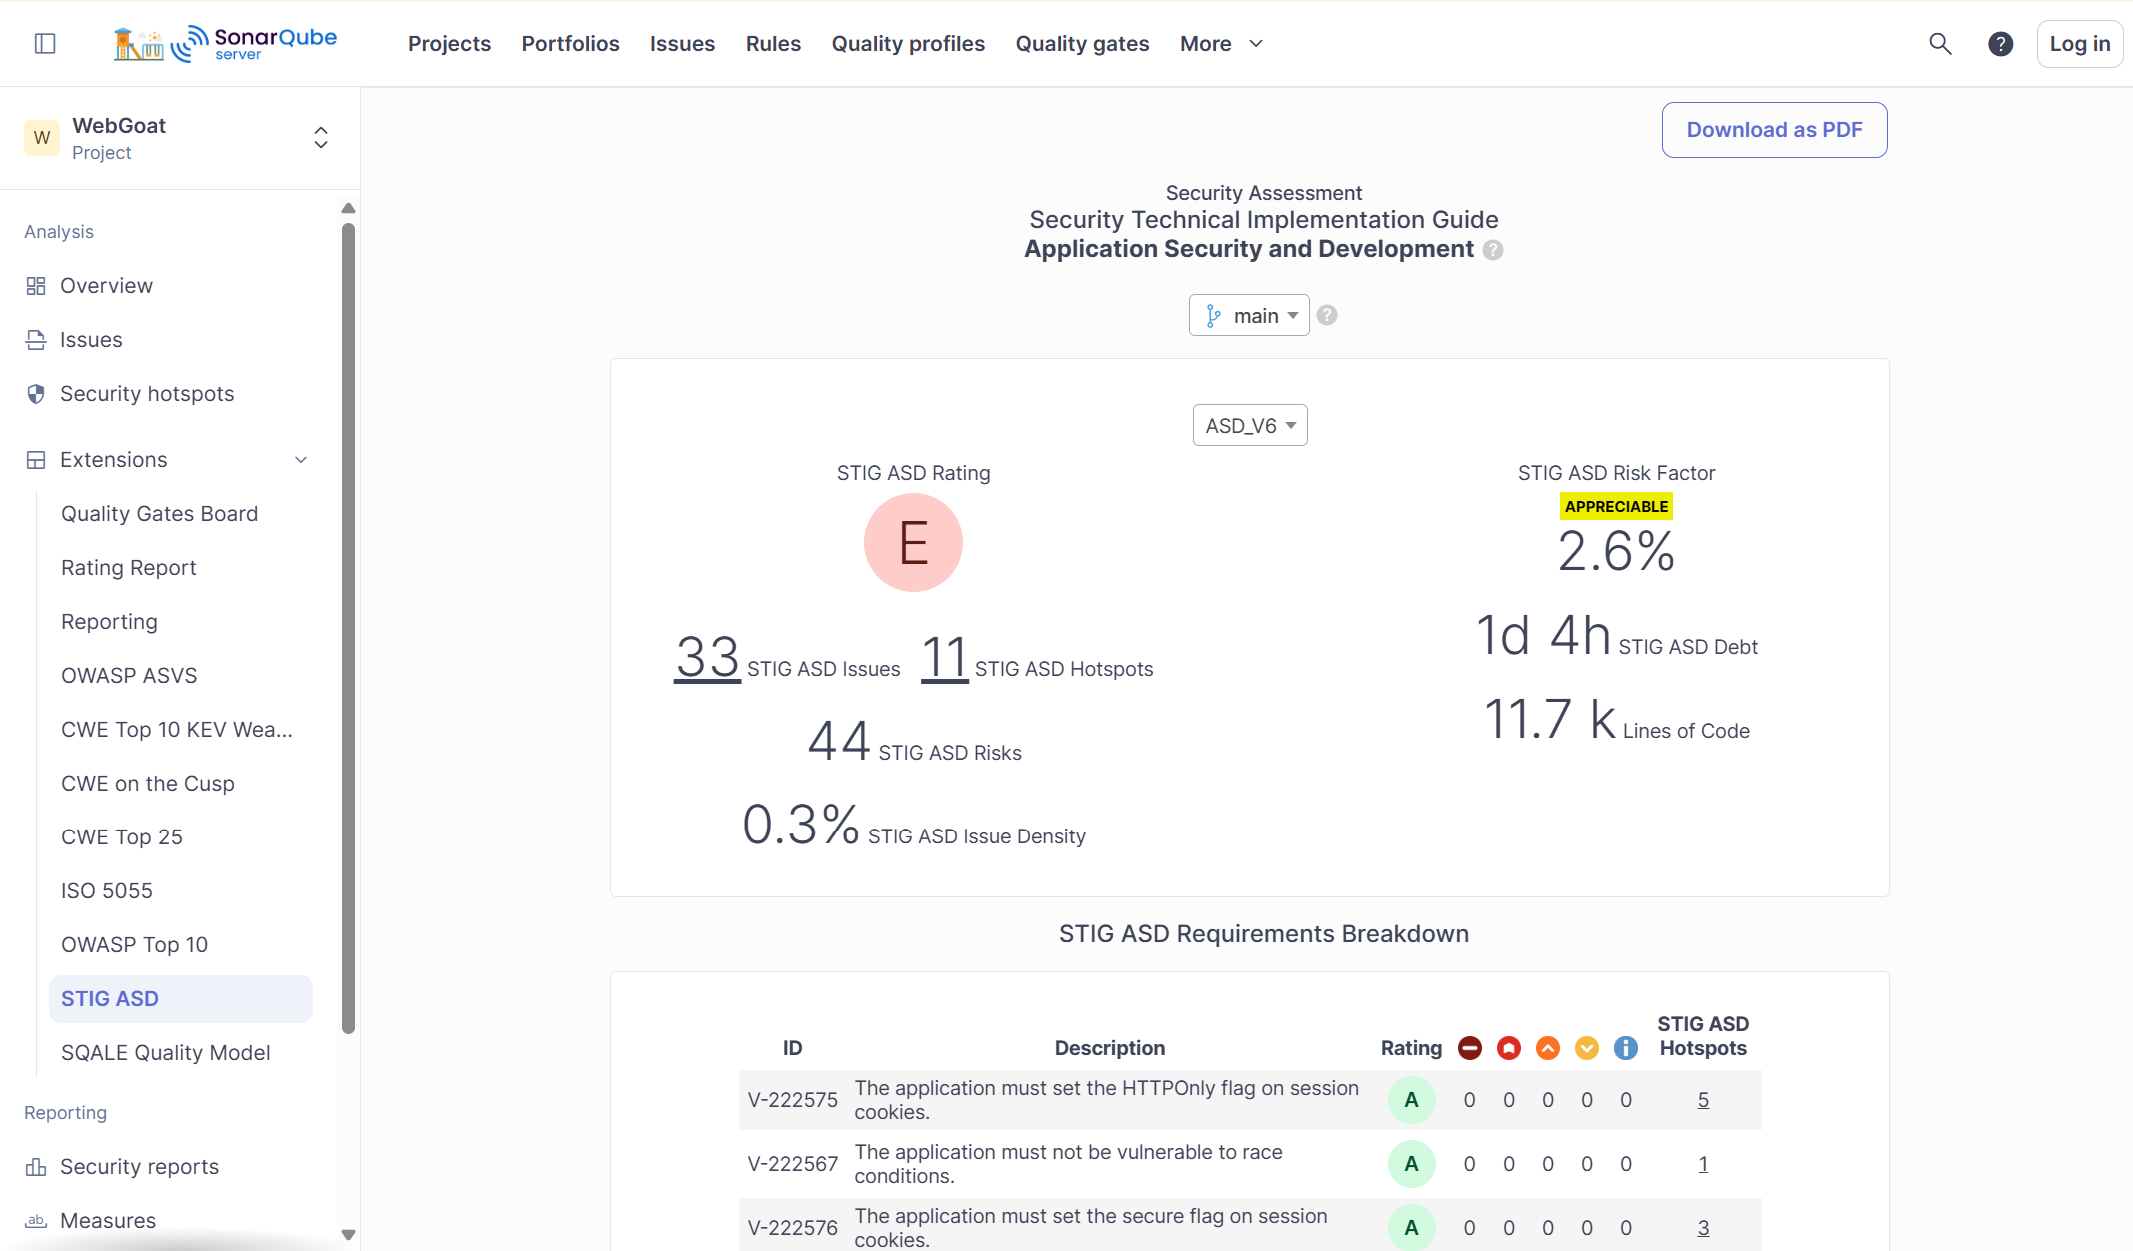Viewport: 2133px width, 1251px height.
Task: Click Download as PDF button
Action: 1774,130
